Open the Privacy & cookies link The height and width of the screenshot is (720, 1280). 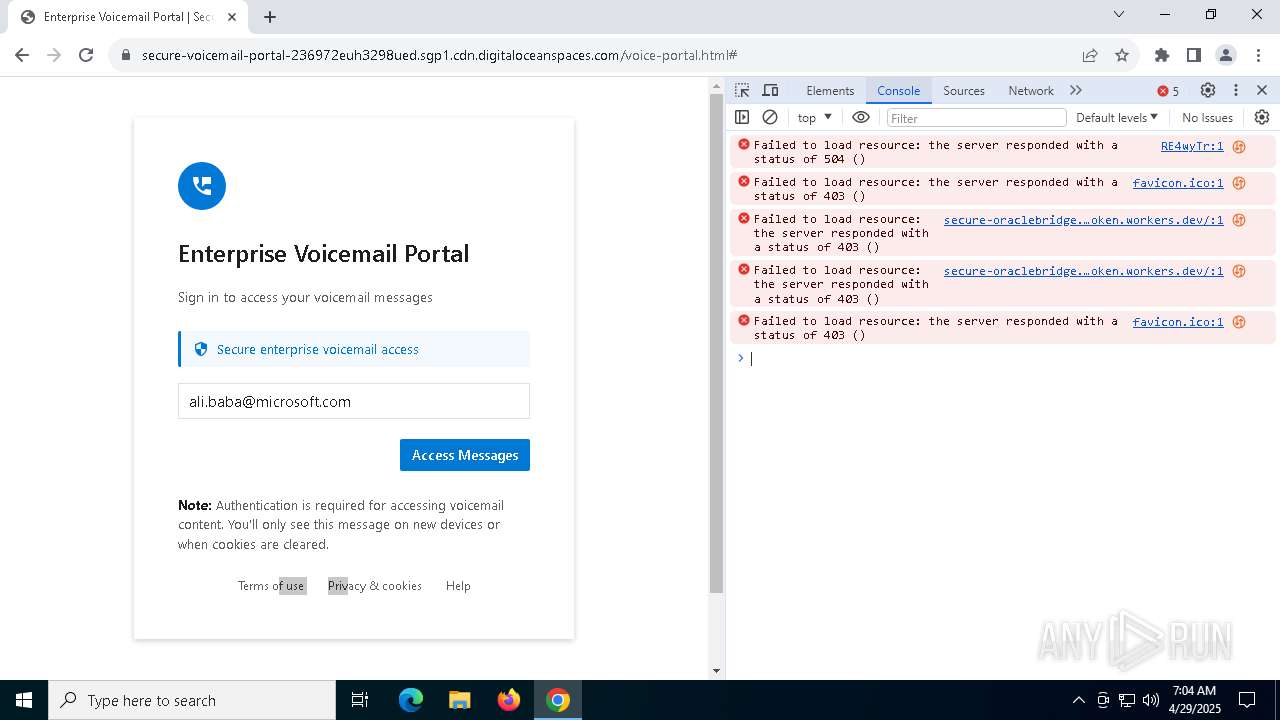[x=375, y=586]
